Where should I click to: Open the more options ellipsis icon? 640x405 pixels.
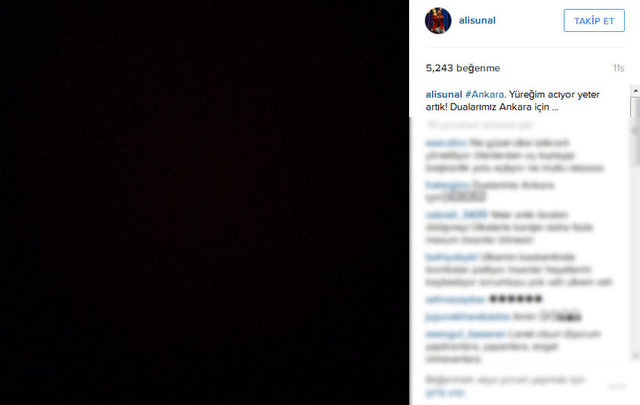617,386
